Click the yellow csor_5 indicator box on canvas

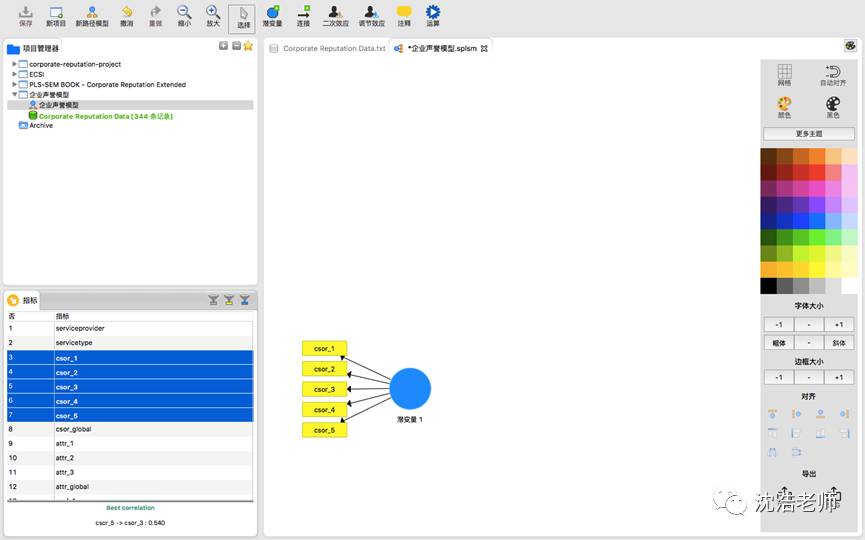(x=324, y=430)
